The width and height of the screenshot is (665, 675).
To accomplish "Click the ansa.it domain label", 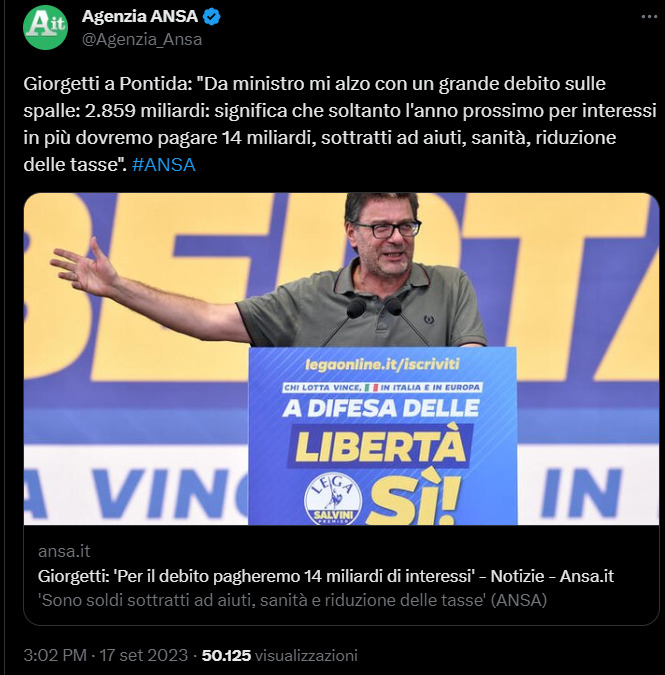I will pyautogui.click(x=64, y=551).
